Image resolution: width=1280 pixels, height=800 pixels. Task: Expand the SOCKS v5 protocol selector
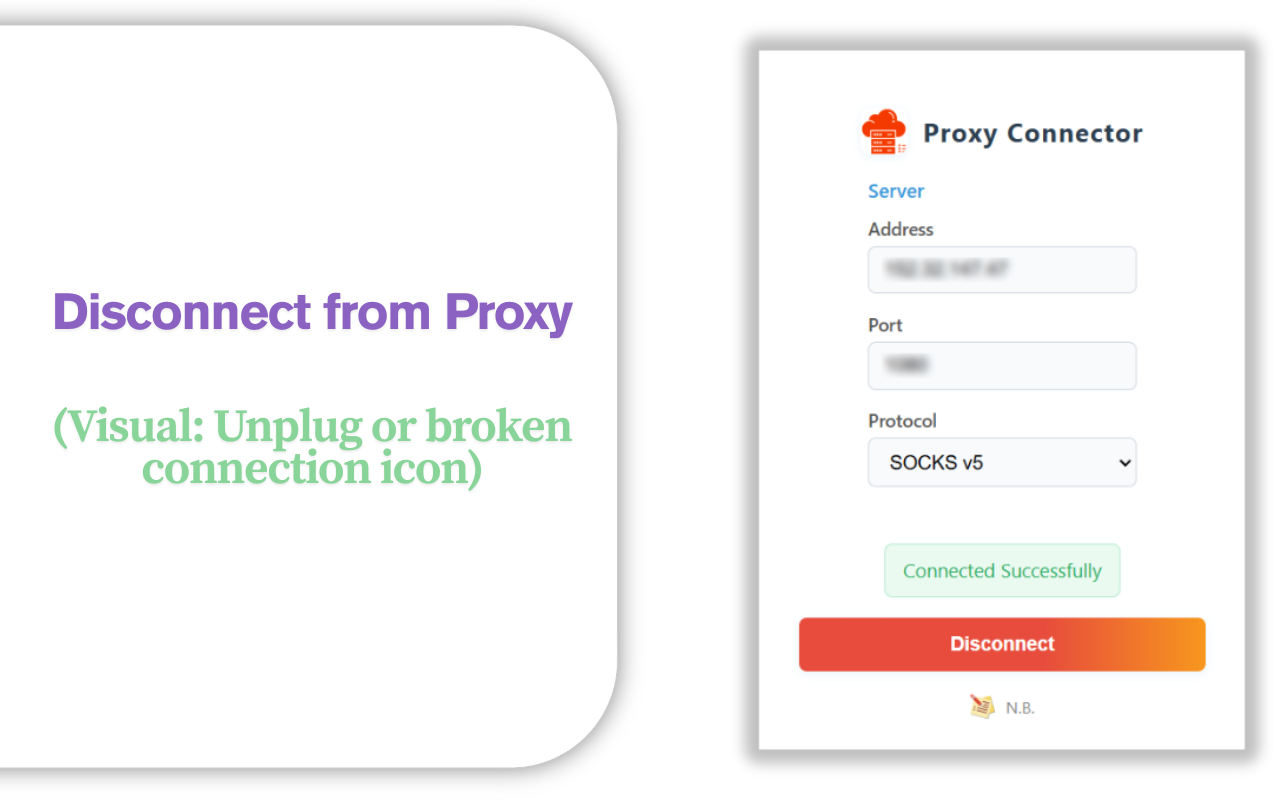[x=1001, y=462]
